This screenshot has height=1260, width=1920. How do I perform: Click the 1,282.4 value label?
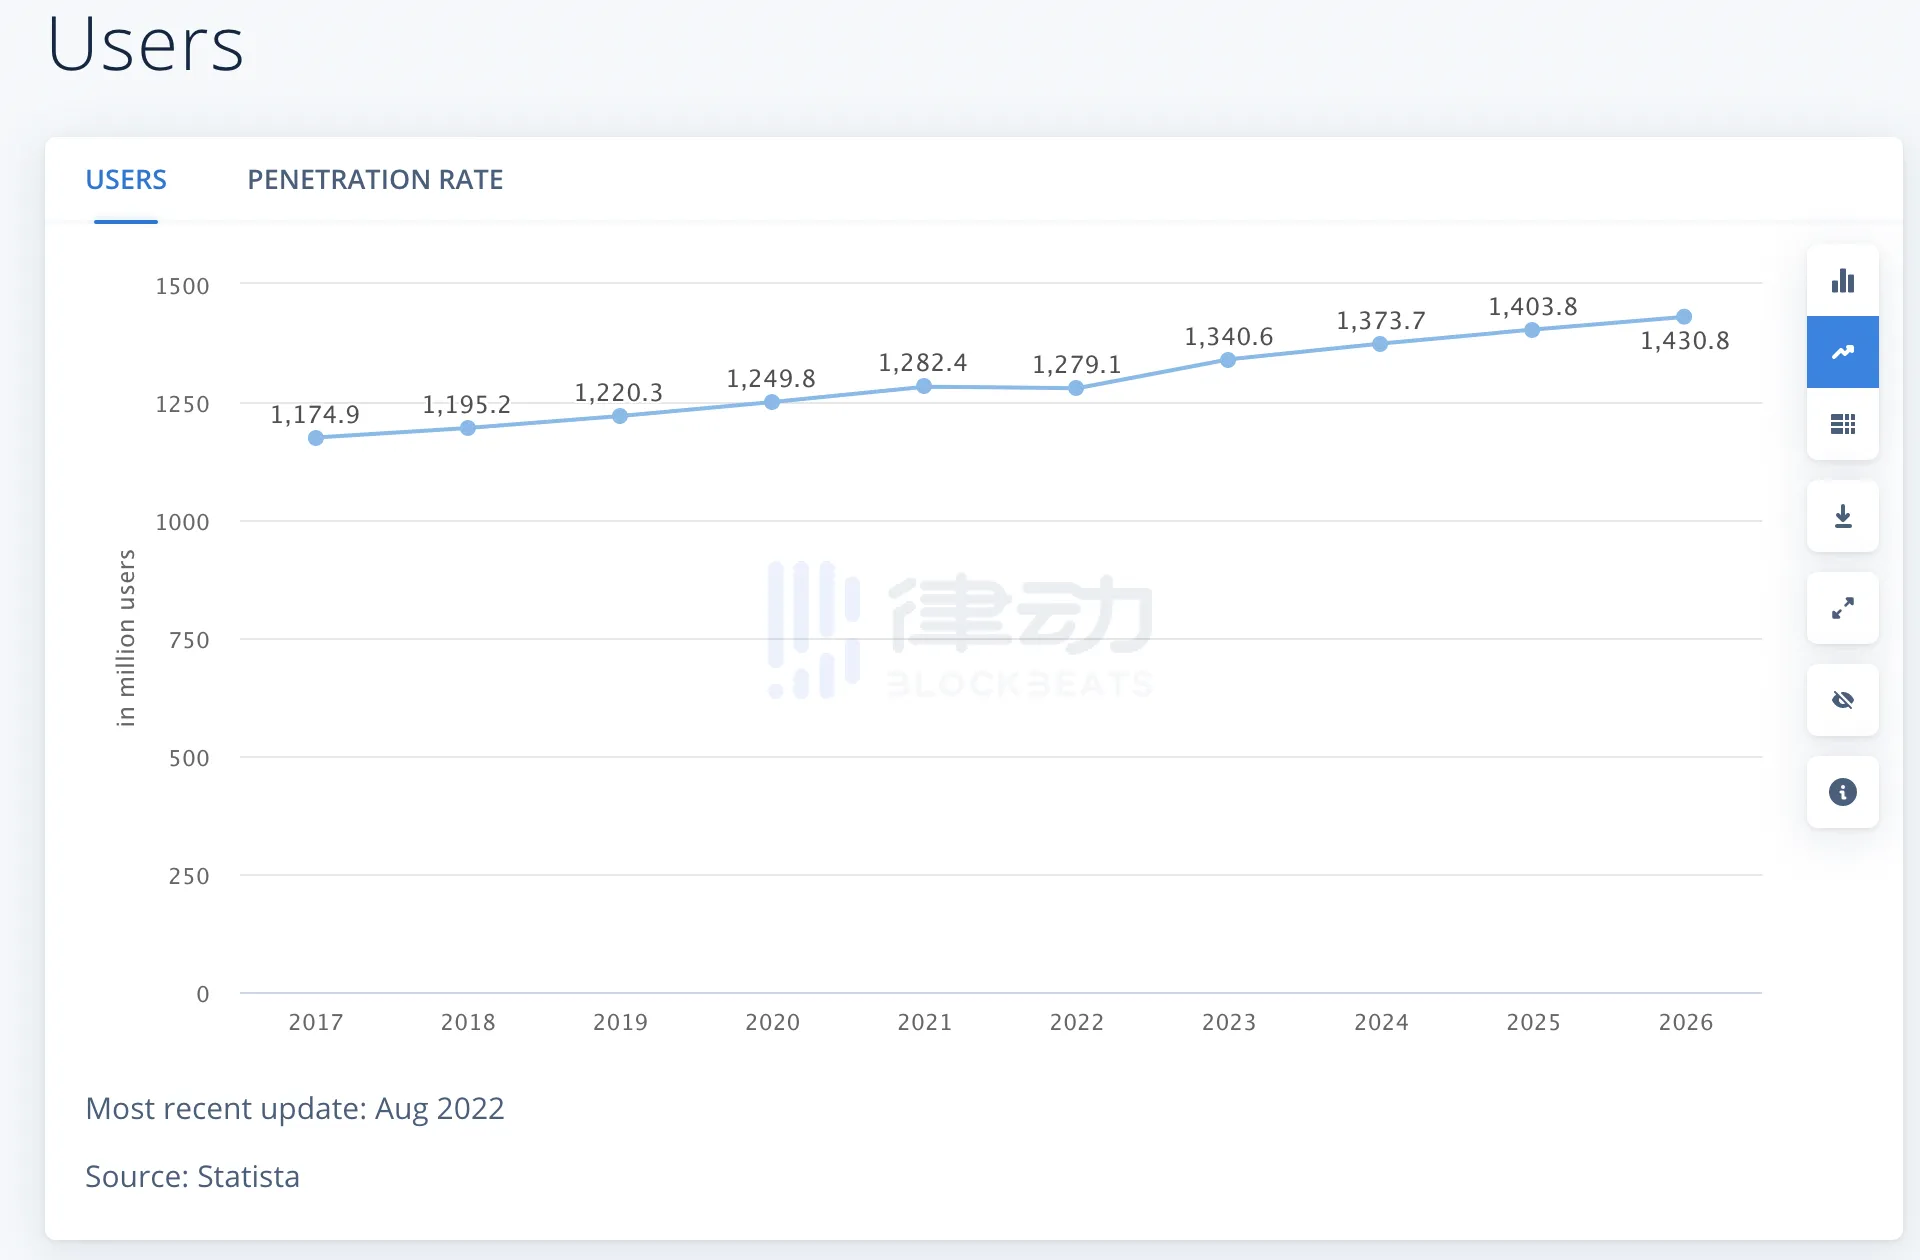[x=923, y=362]
